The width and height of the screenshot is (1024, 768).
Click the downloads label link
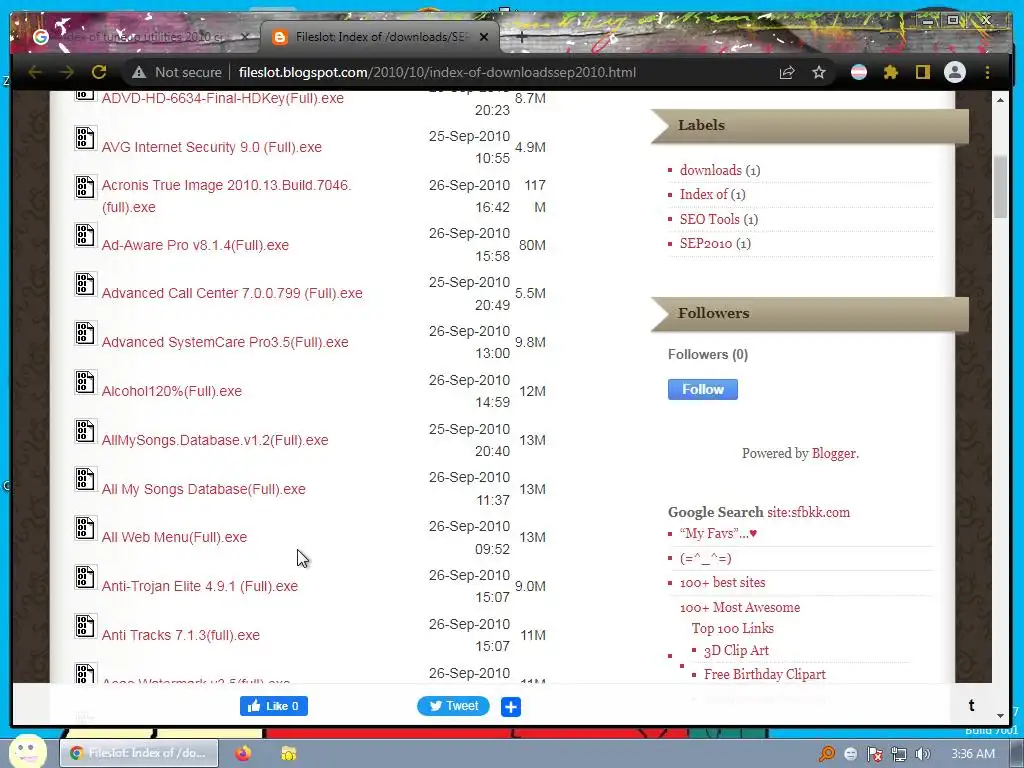pos(711,170)
